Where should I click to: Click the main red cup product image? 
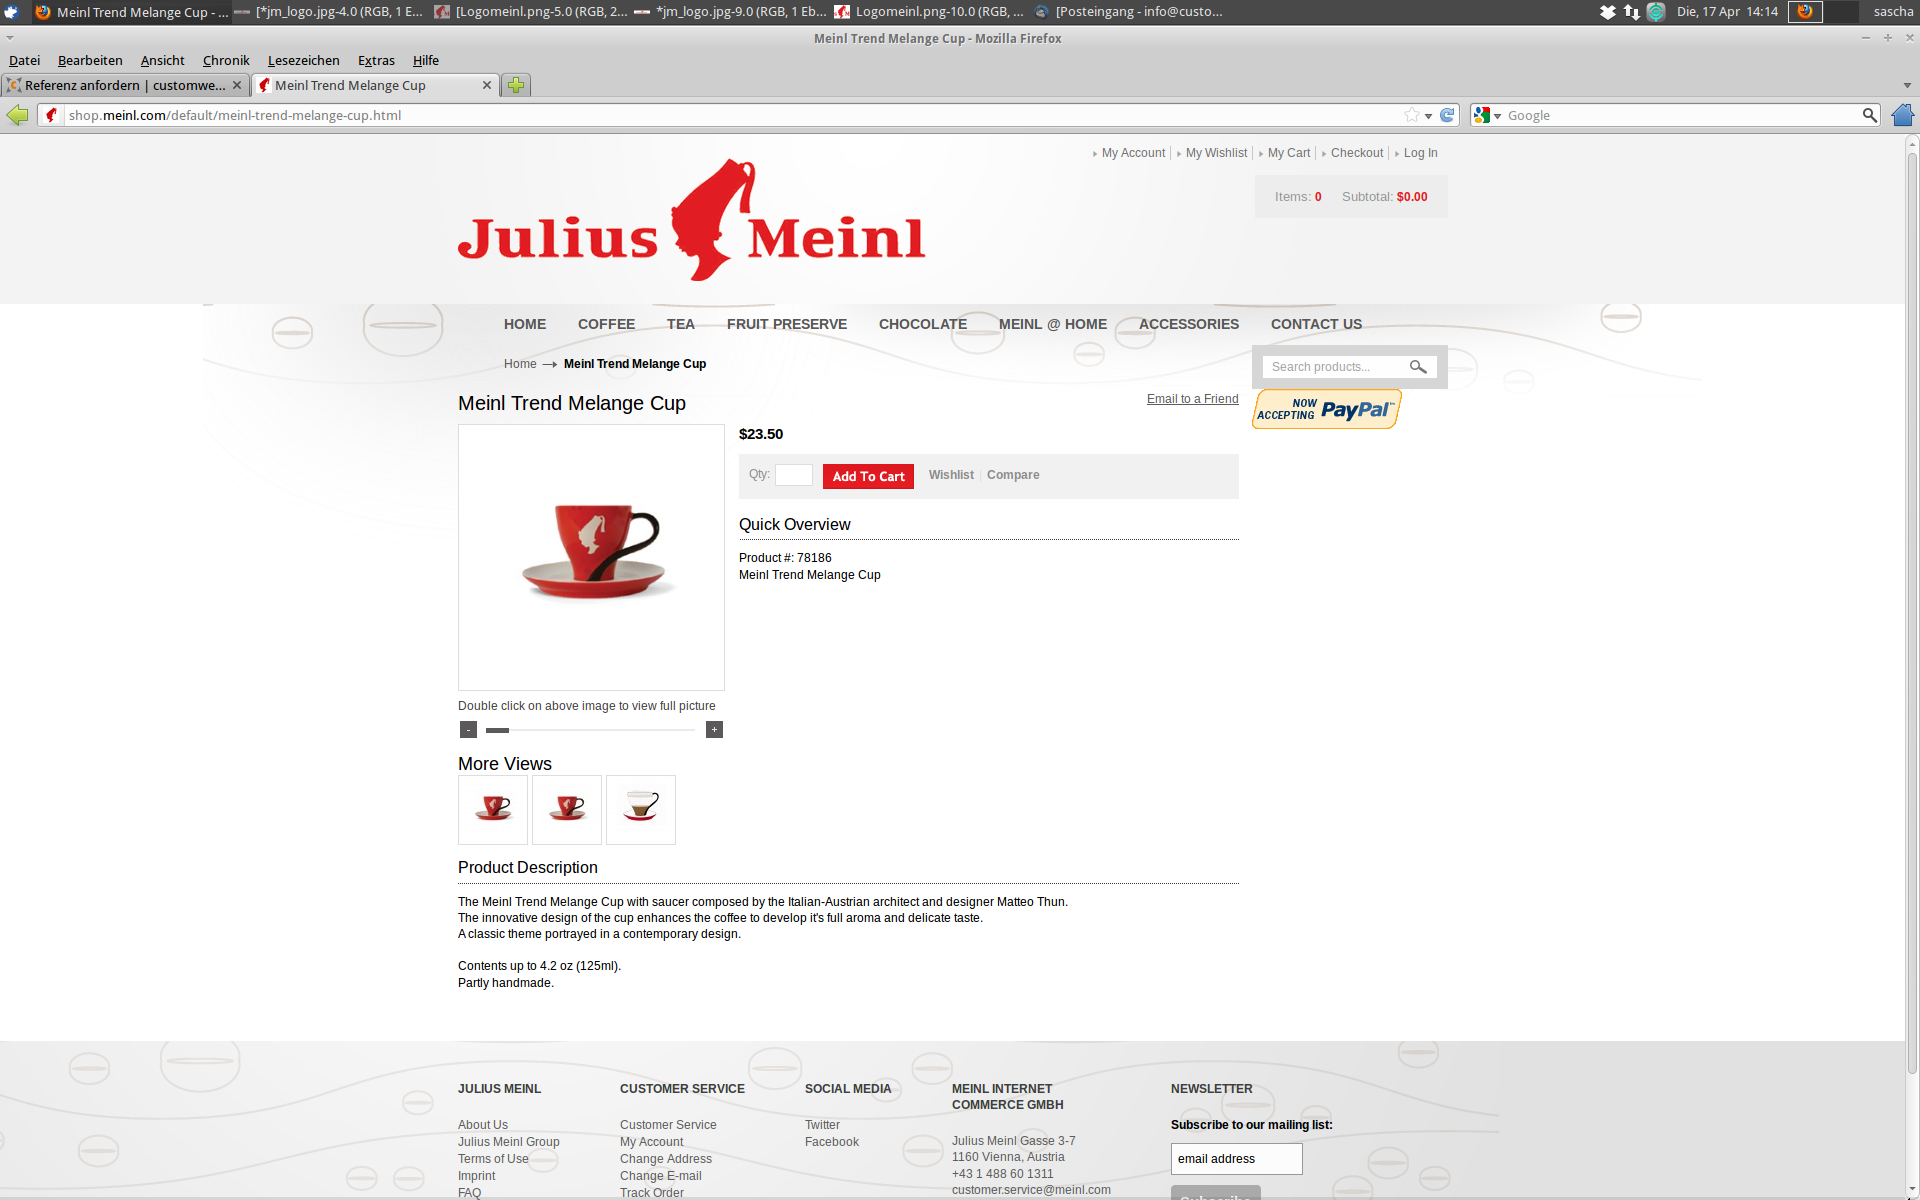591,557
